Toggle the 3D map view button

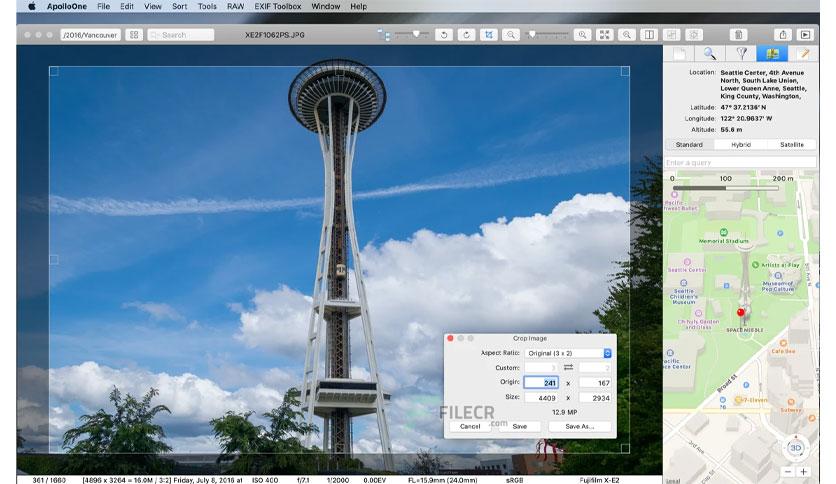point(795,448)
